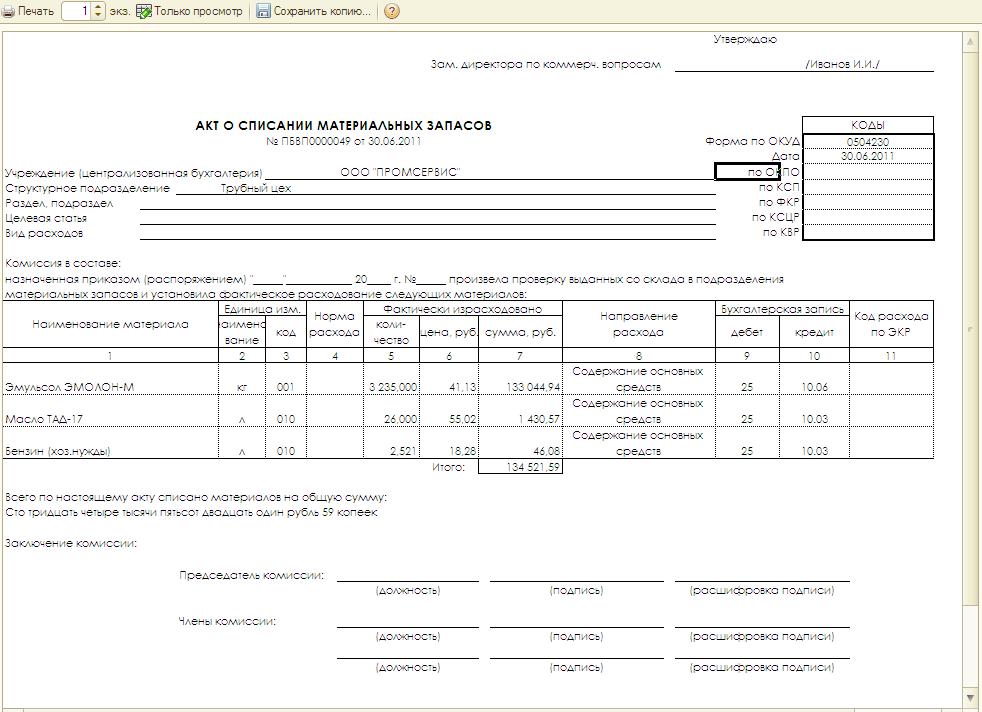Increase number of copies with the up arrow

click(98, 8)
